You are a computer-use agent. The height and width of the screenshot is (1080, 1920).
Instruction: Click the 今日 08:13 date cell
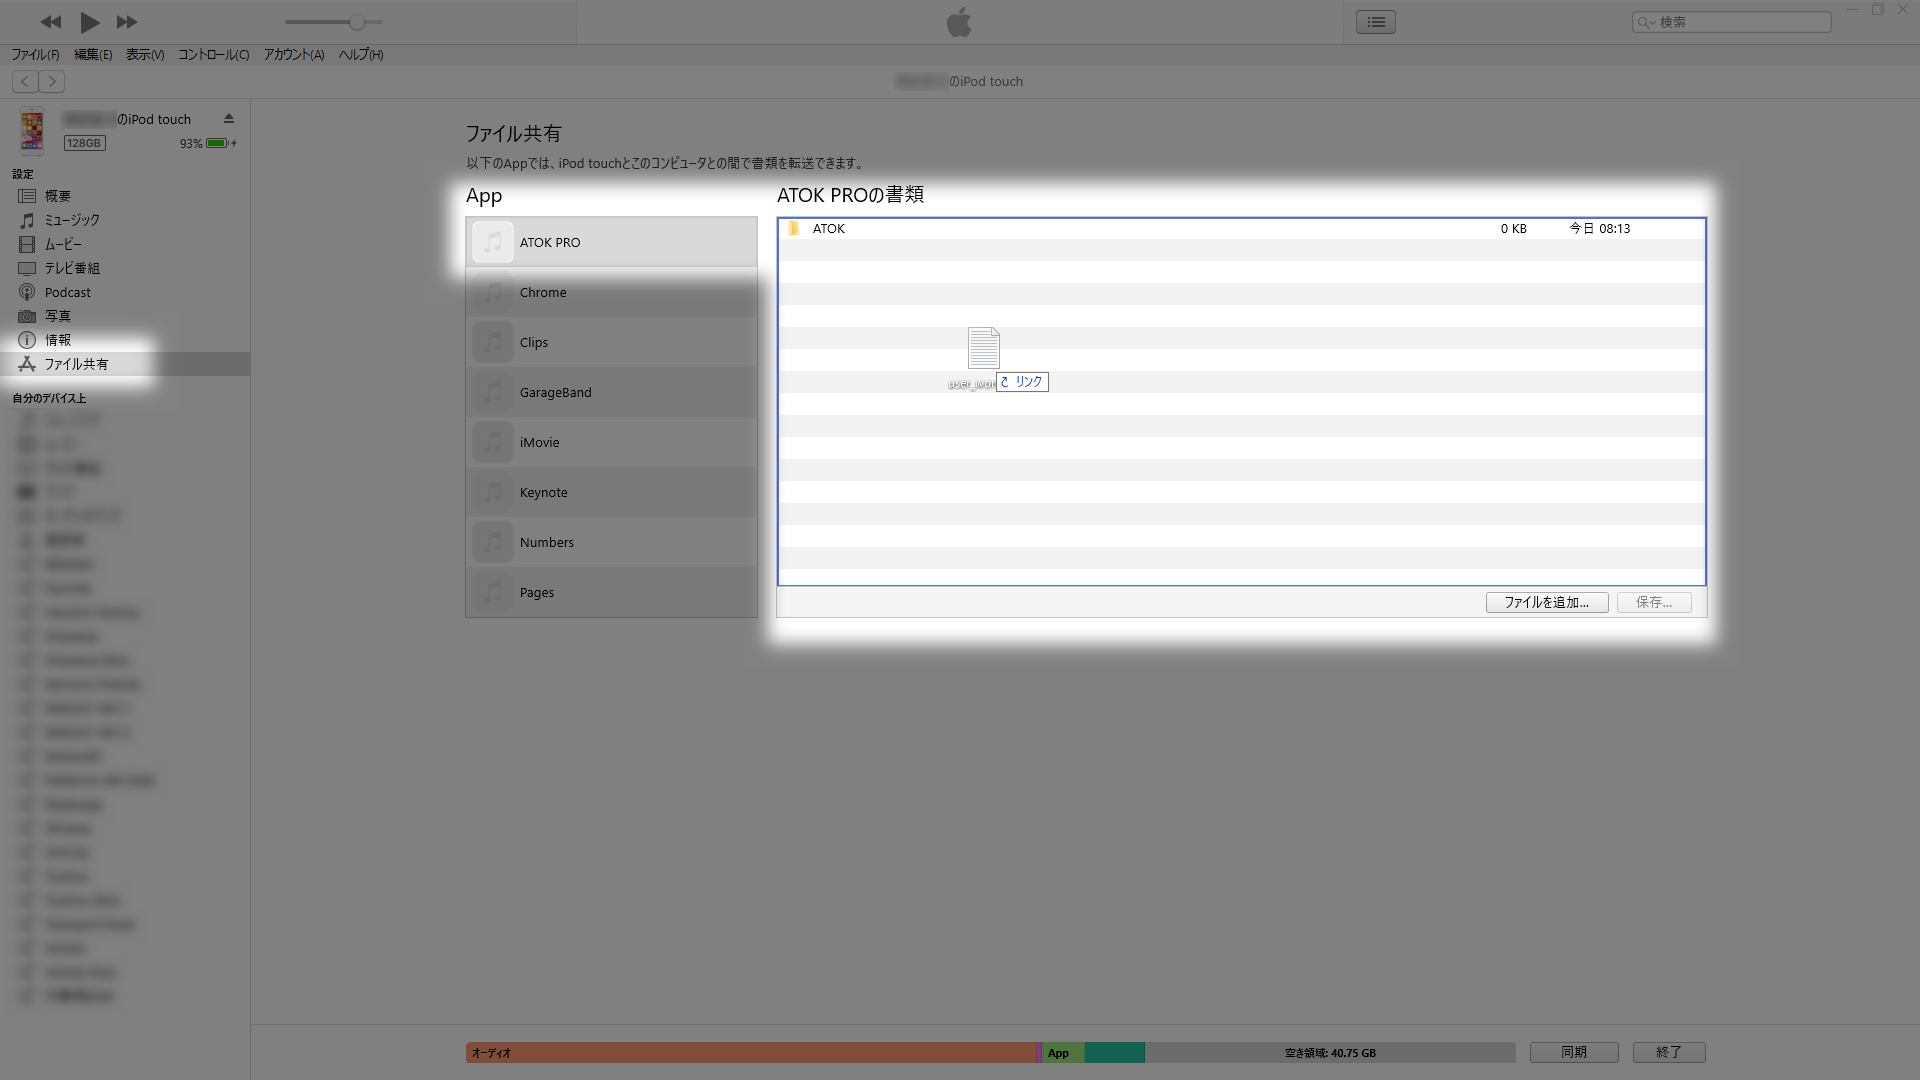(x=1600, y=229)
